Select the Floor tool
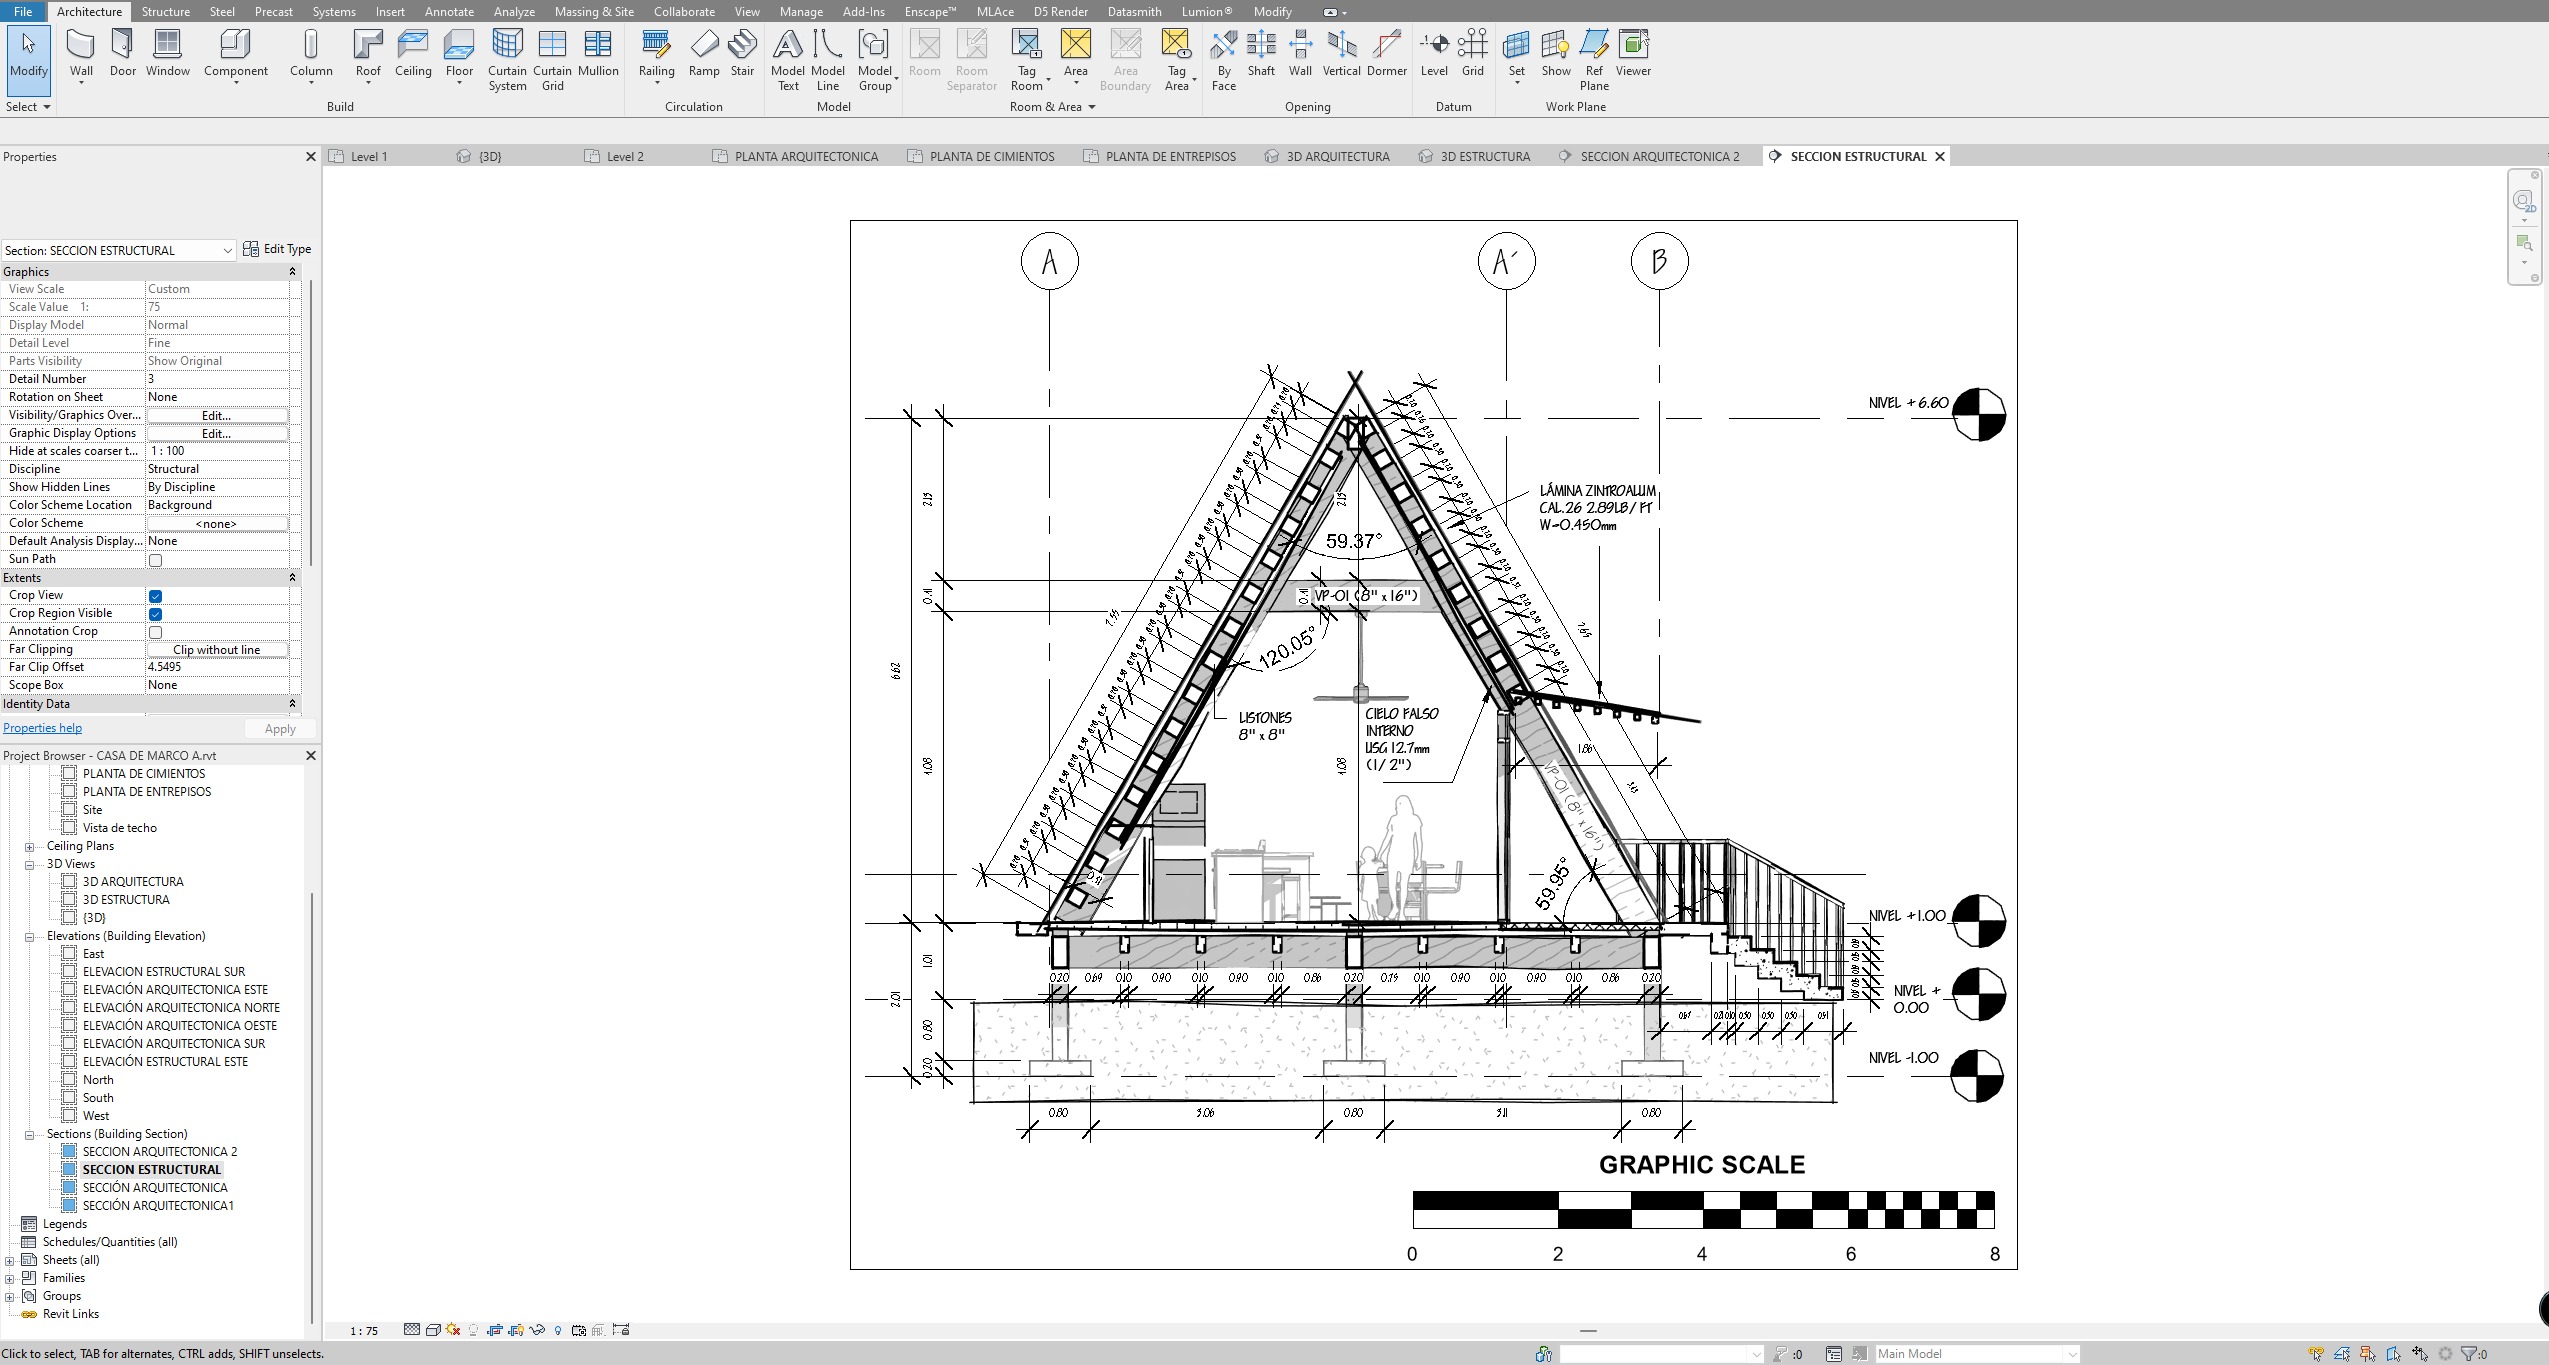2549x1365 pixels. click(459, 55)
